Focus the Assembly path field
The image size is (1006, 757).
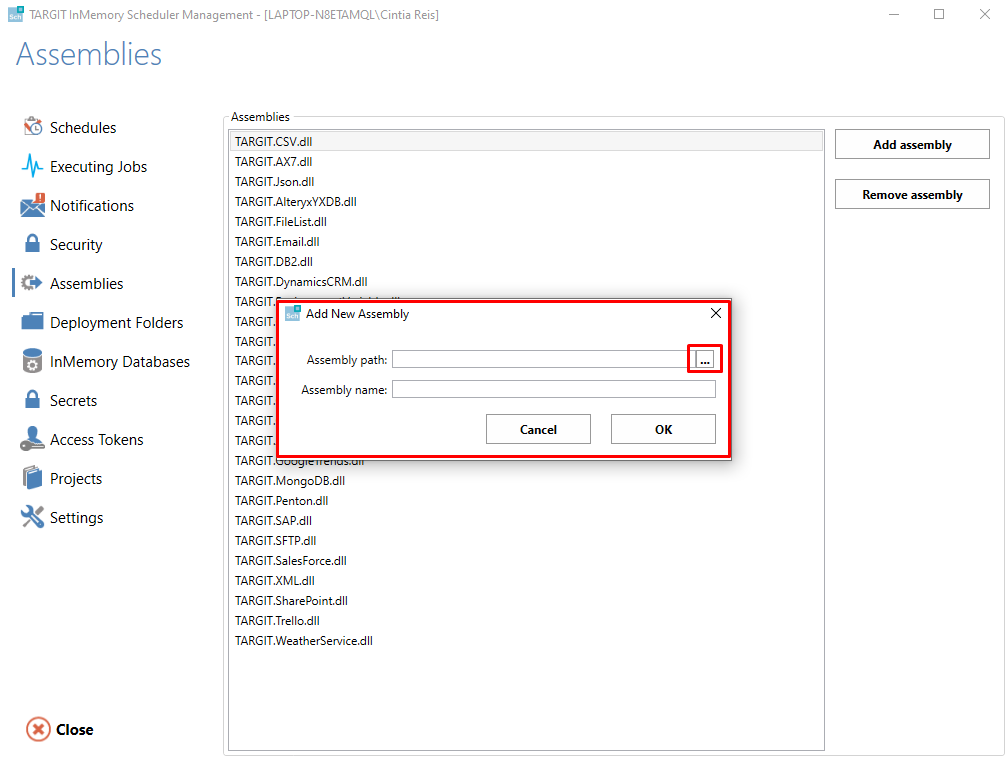[x=543, y=359]
